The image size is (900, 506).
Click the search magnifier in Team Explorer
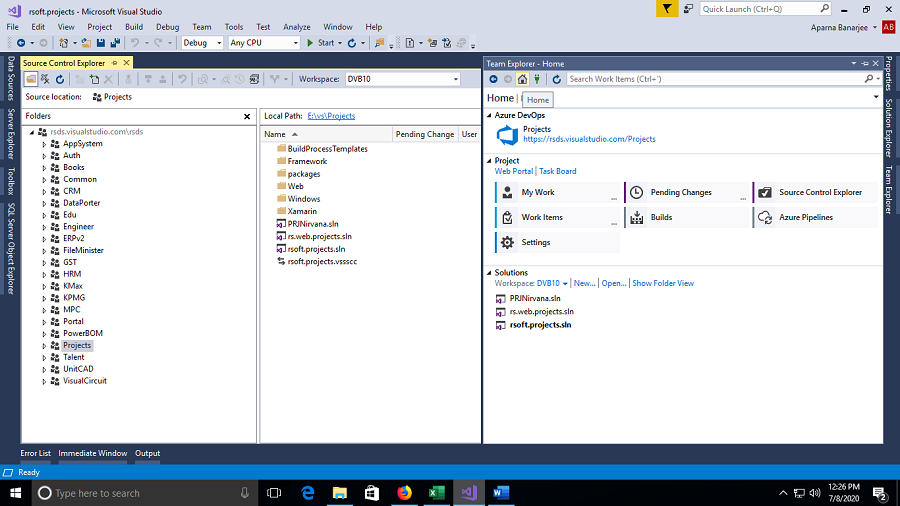click(x=869, y=79)
